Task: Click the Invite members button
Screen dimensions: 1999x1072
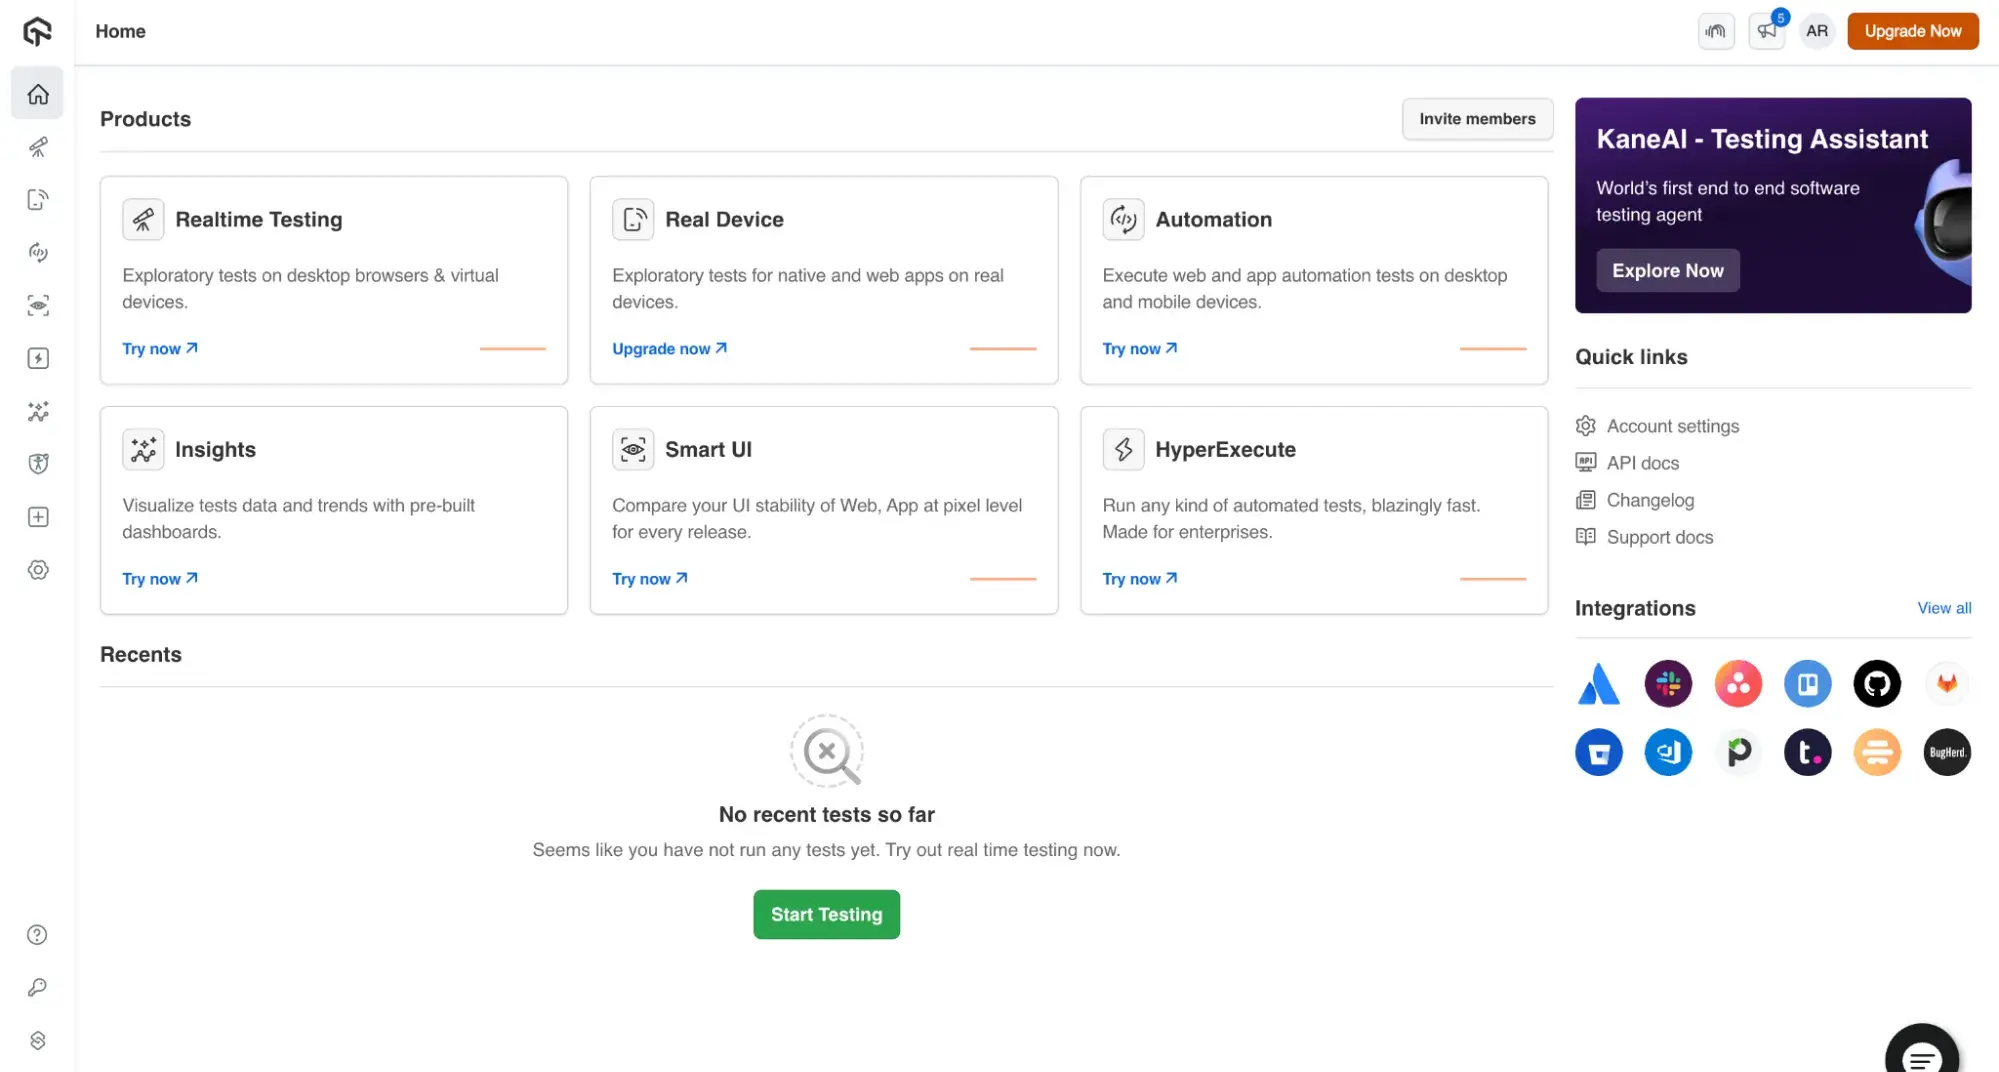Action: 1477,119
